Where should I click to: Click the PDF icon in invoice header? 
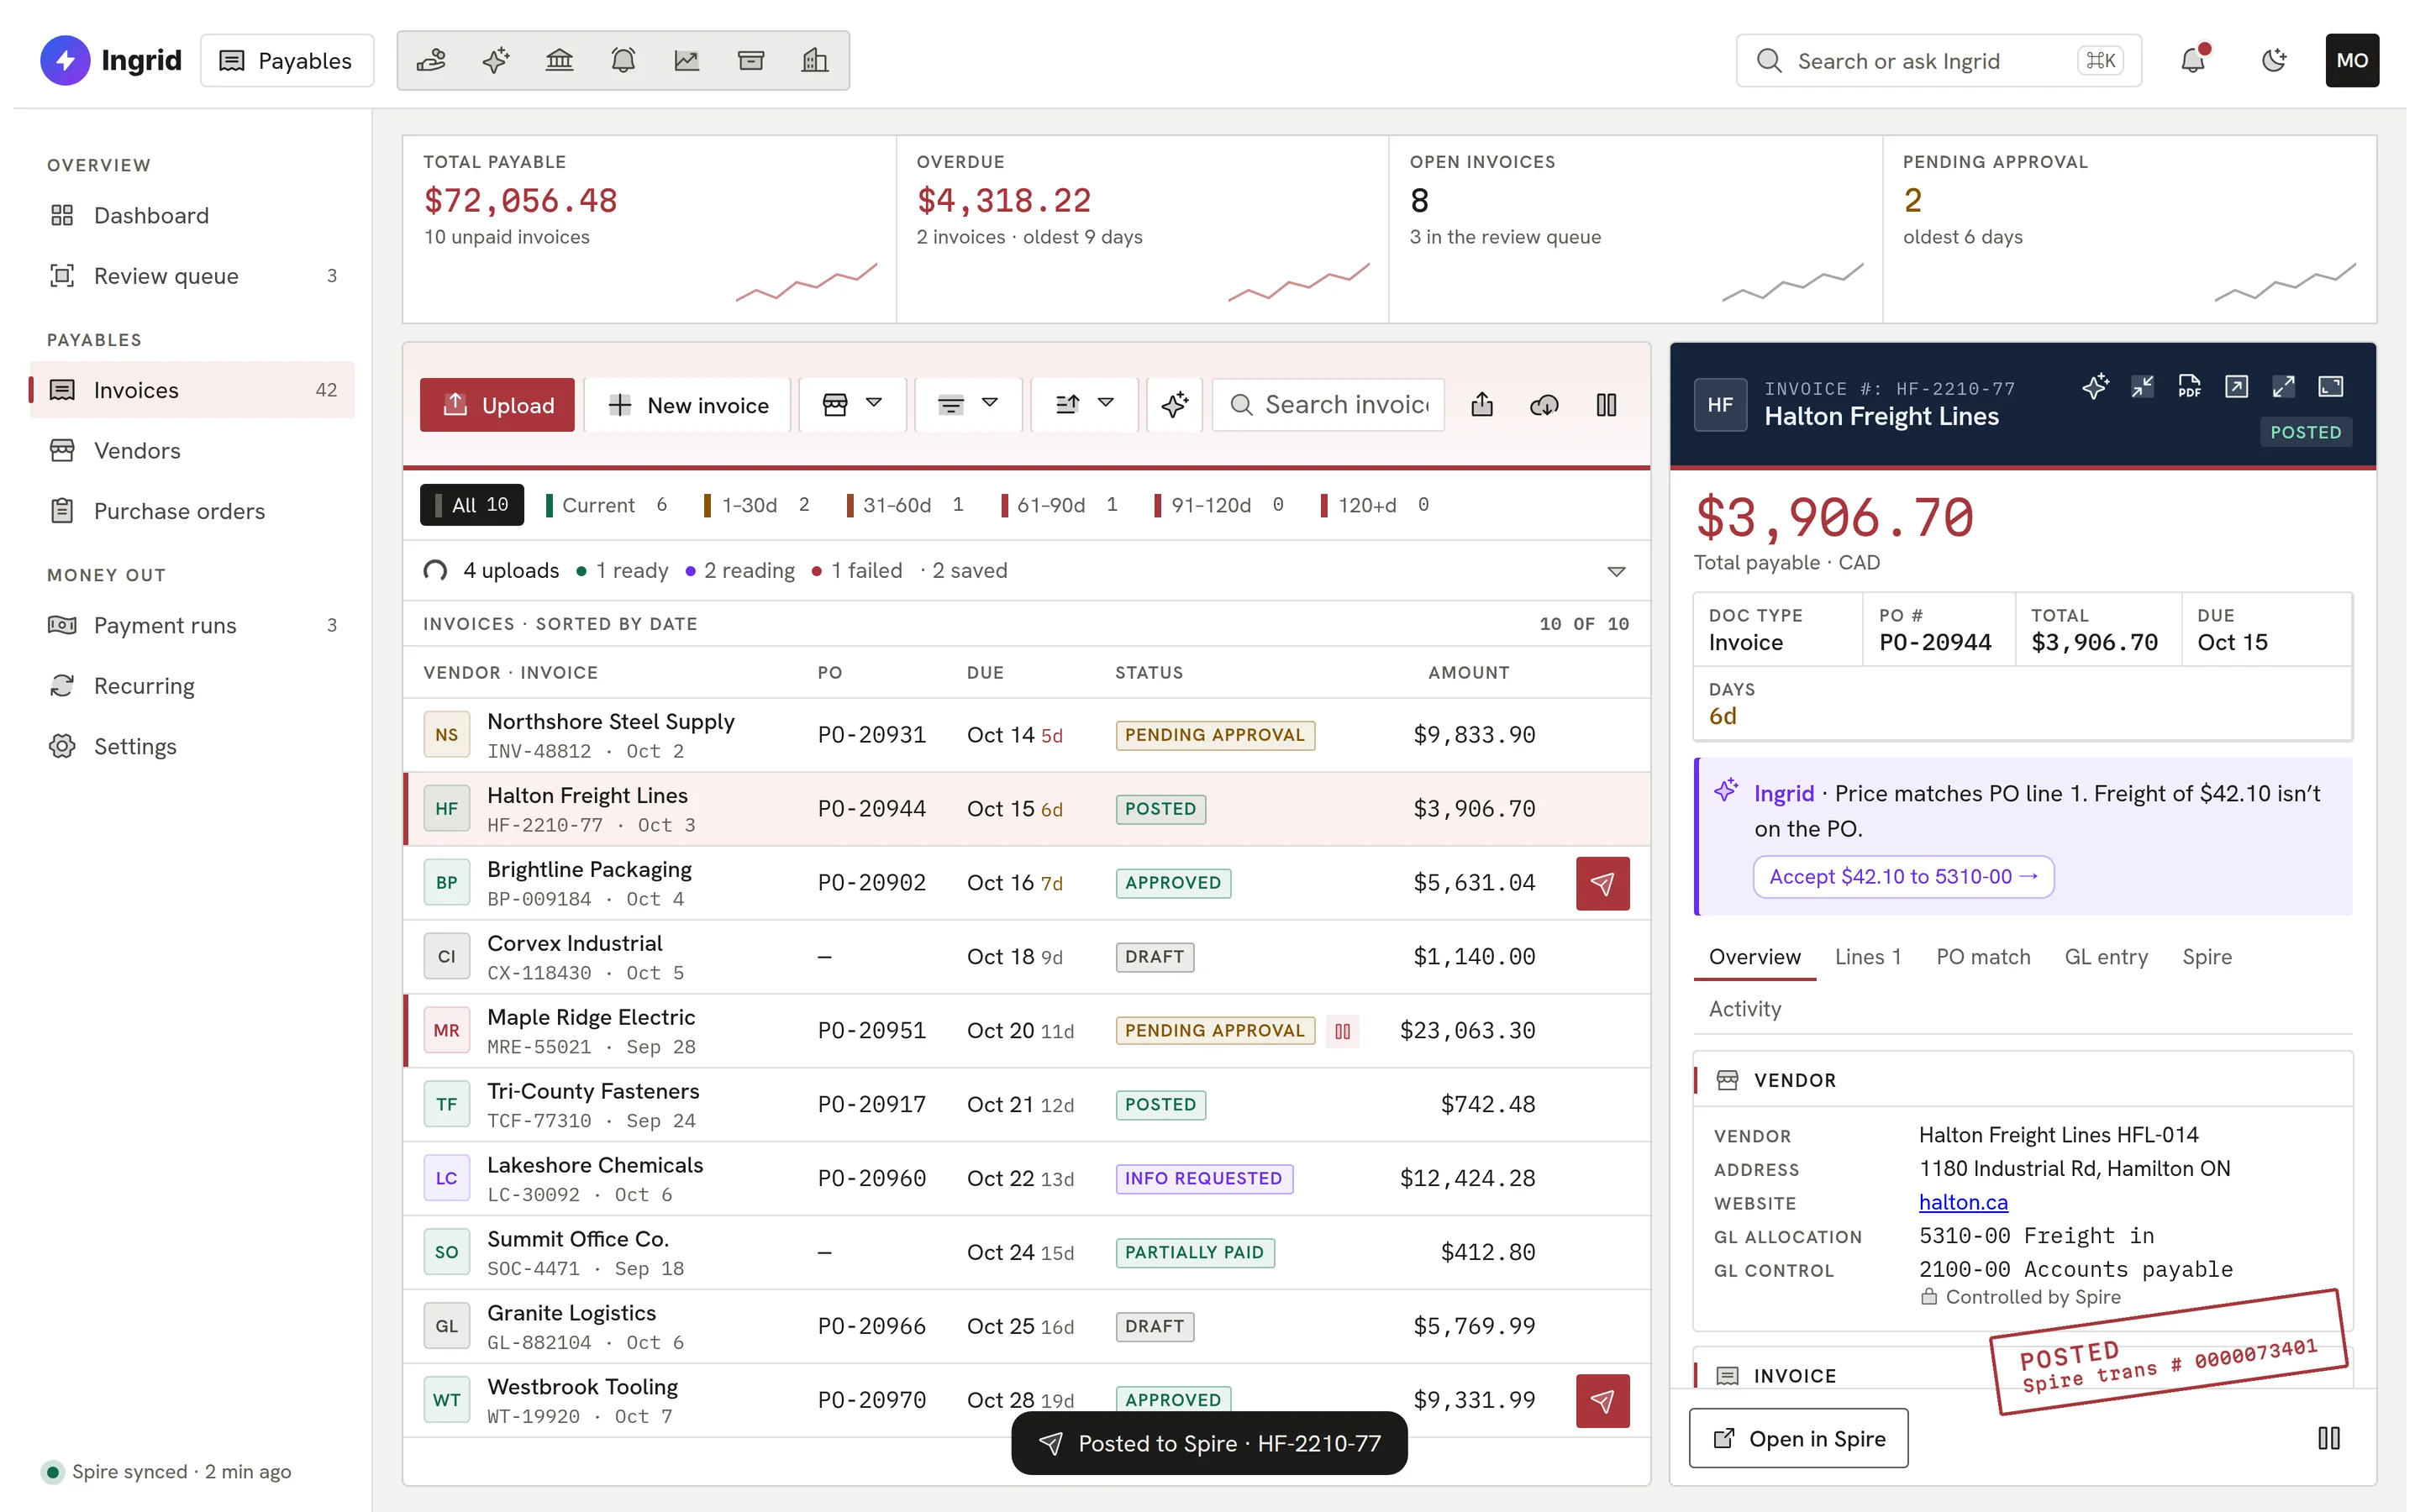pos(2189,386)
